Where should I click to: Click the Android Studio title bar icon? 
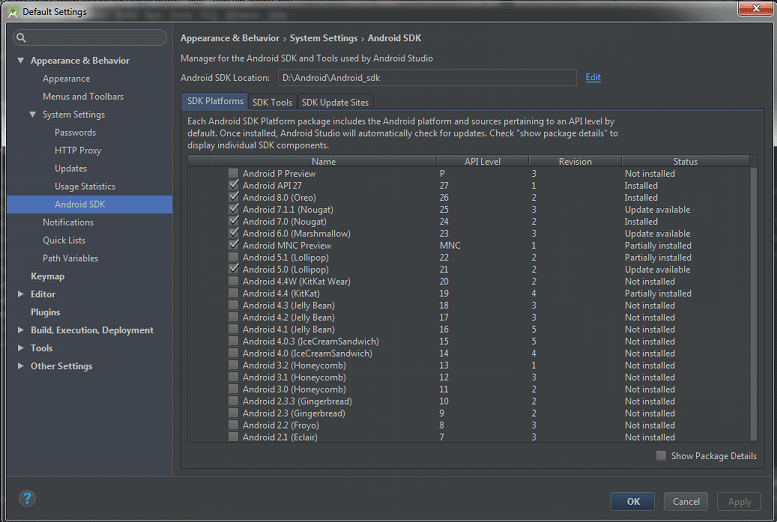12,11
